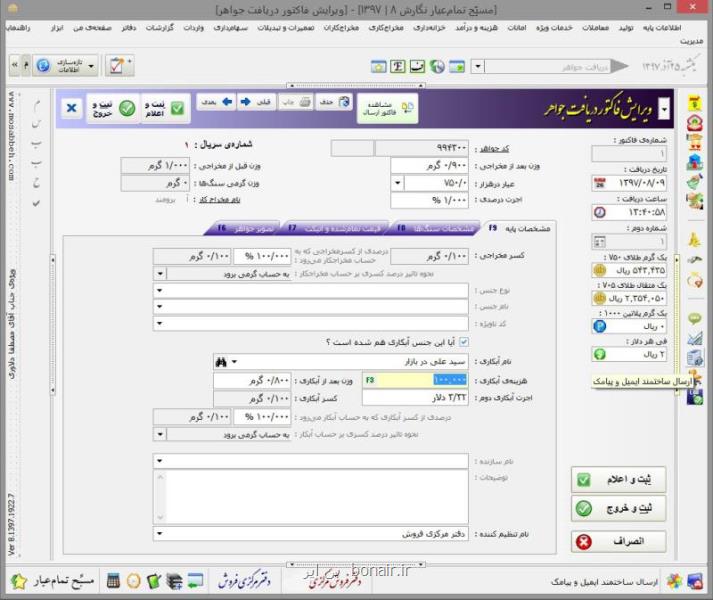The height and width of the screenshot is (600, 713).
Task: Toggle the plating done checkbox
Action: pos(463,342)
